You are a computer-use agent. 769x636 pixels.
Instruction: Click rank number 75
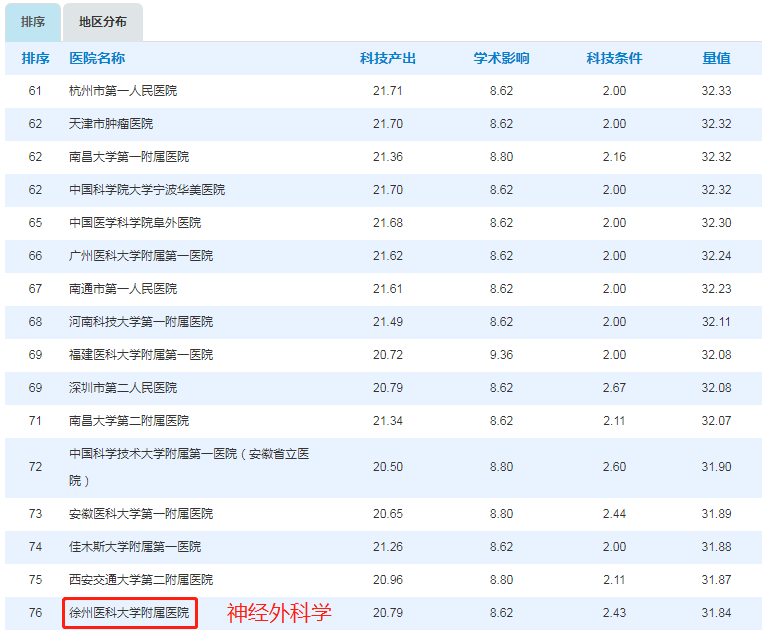35,580
